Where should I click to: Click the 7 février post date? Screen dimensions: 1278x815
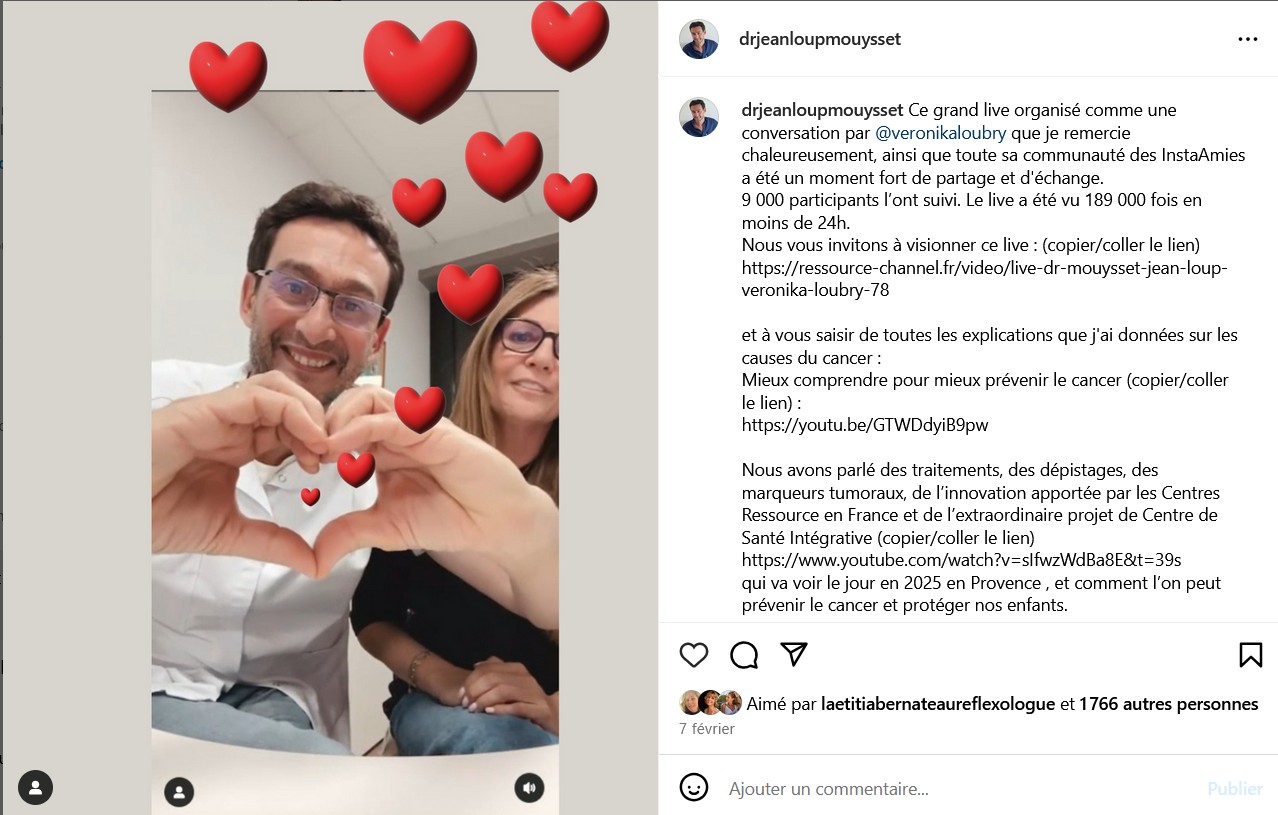pos(707,729)
